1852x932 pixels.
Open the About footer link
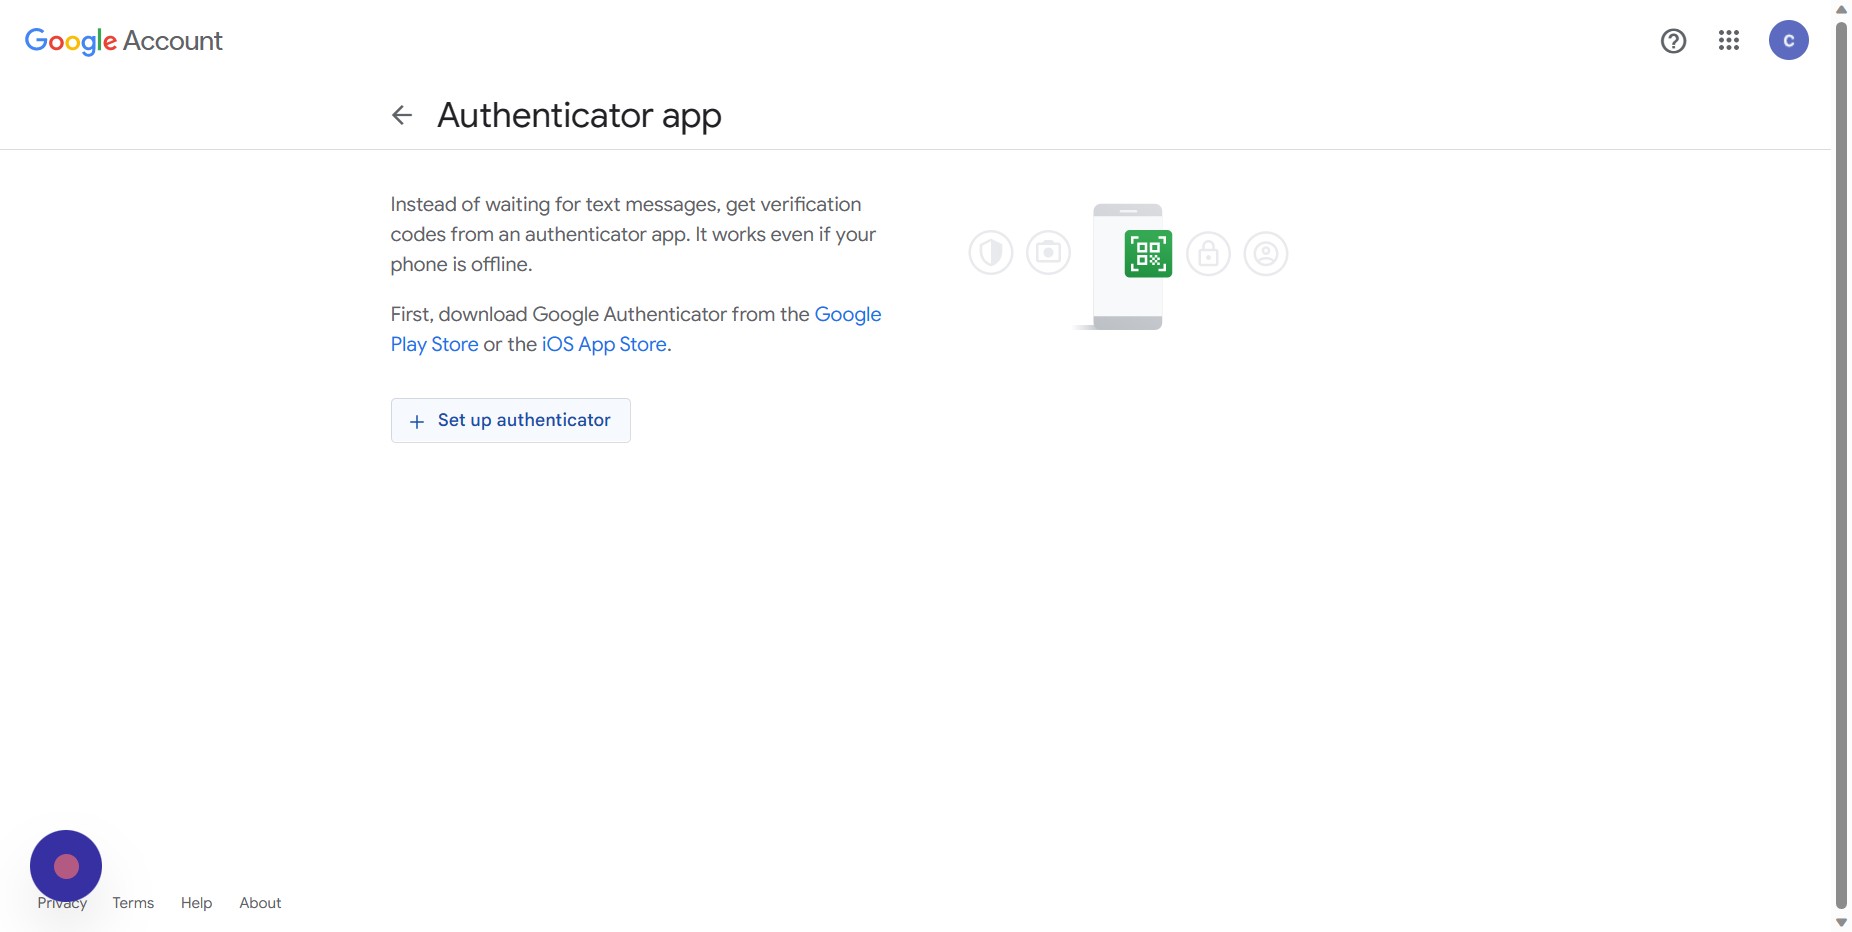260,903
